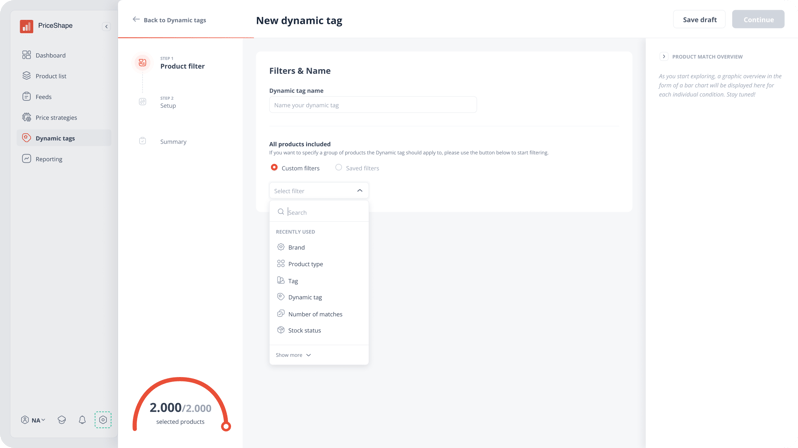Click the New dynamic tag title
This screenshot has height=448, width=798.
click(299, 20)
